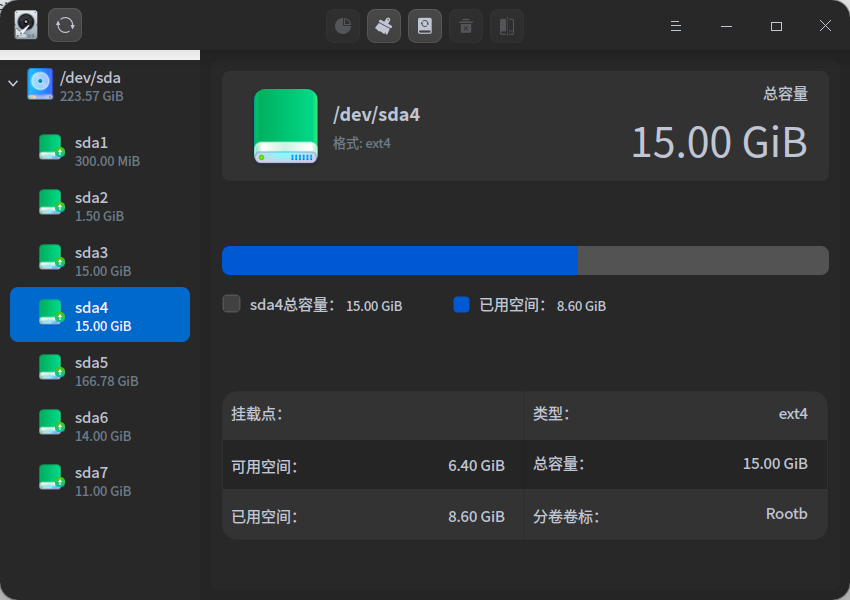Click the blue used space legend swatch

coord(461,305)
